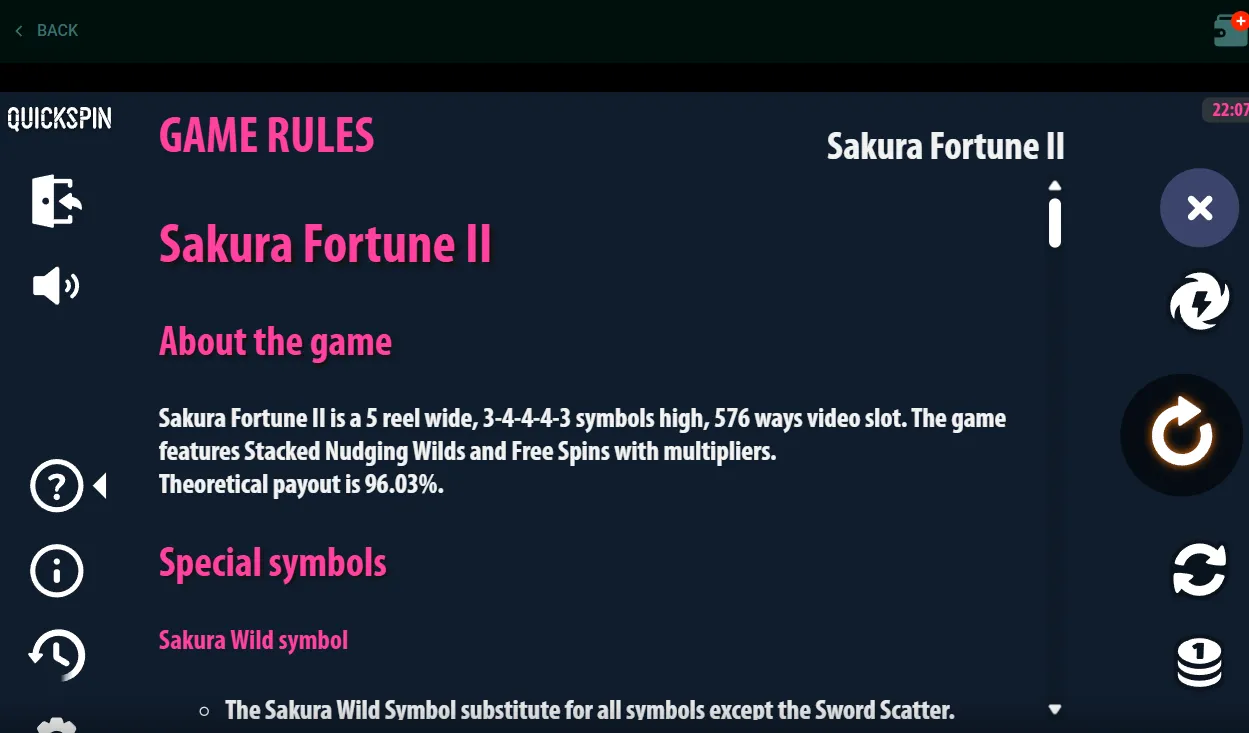Image resolution: width=1249 pixels, height=733 pixels.
Task: Click the rules scrollbar thumb
Action: (1054, 223)
